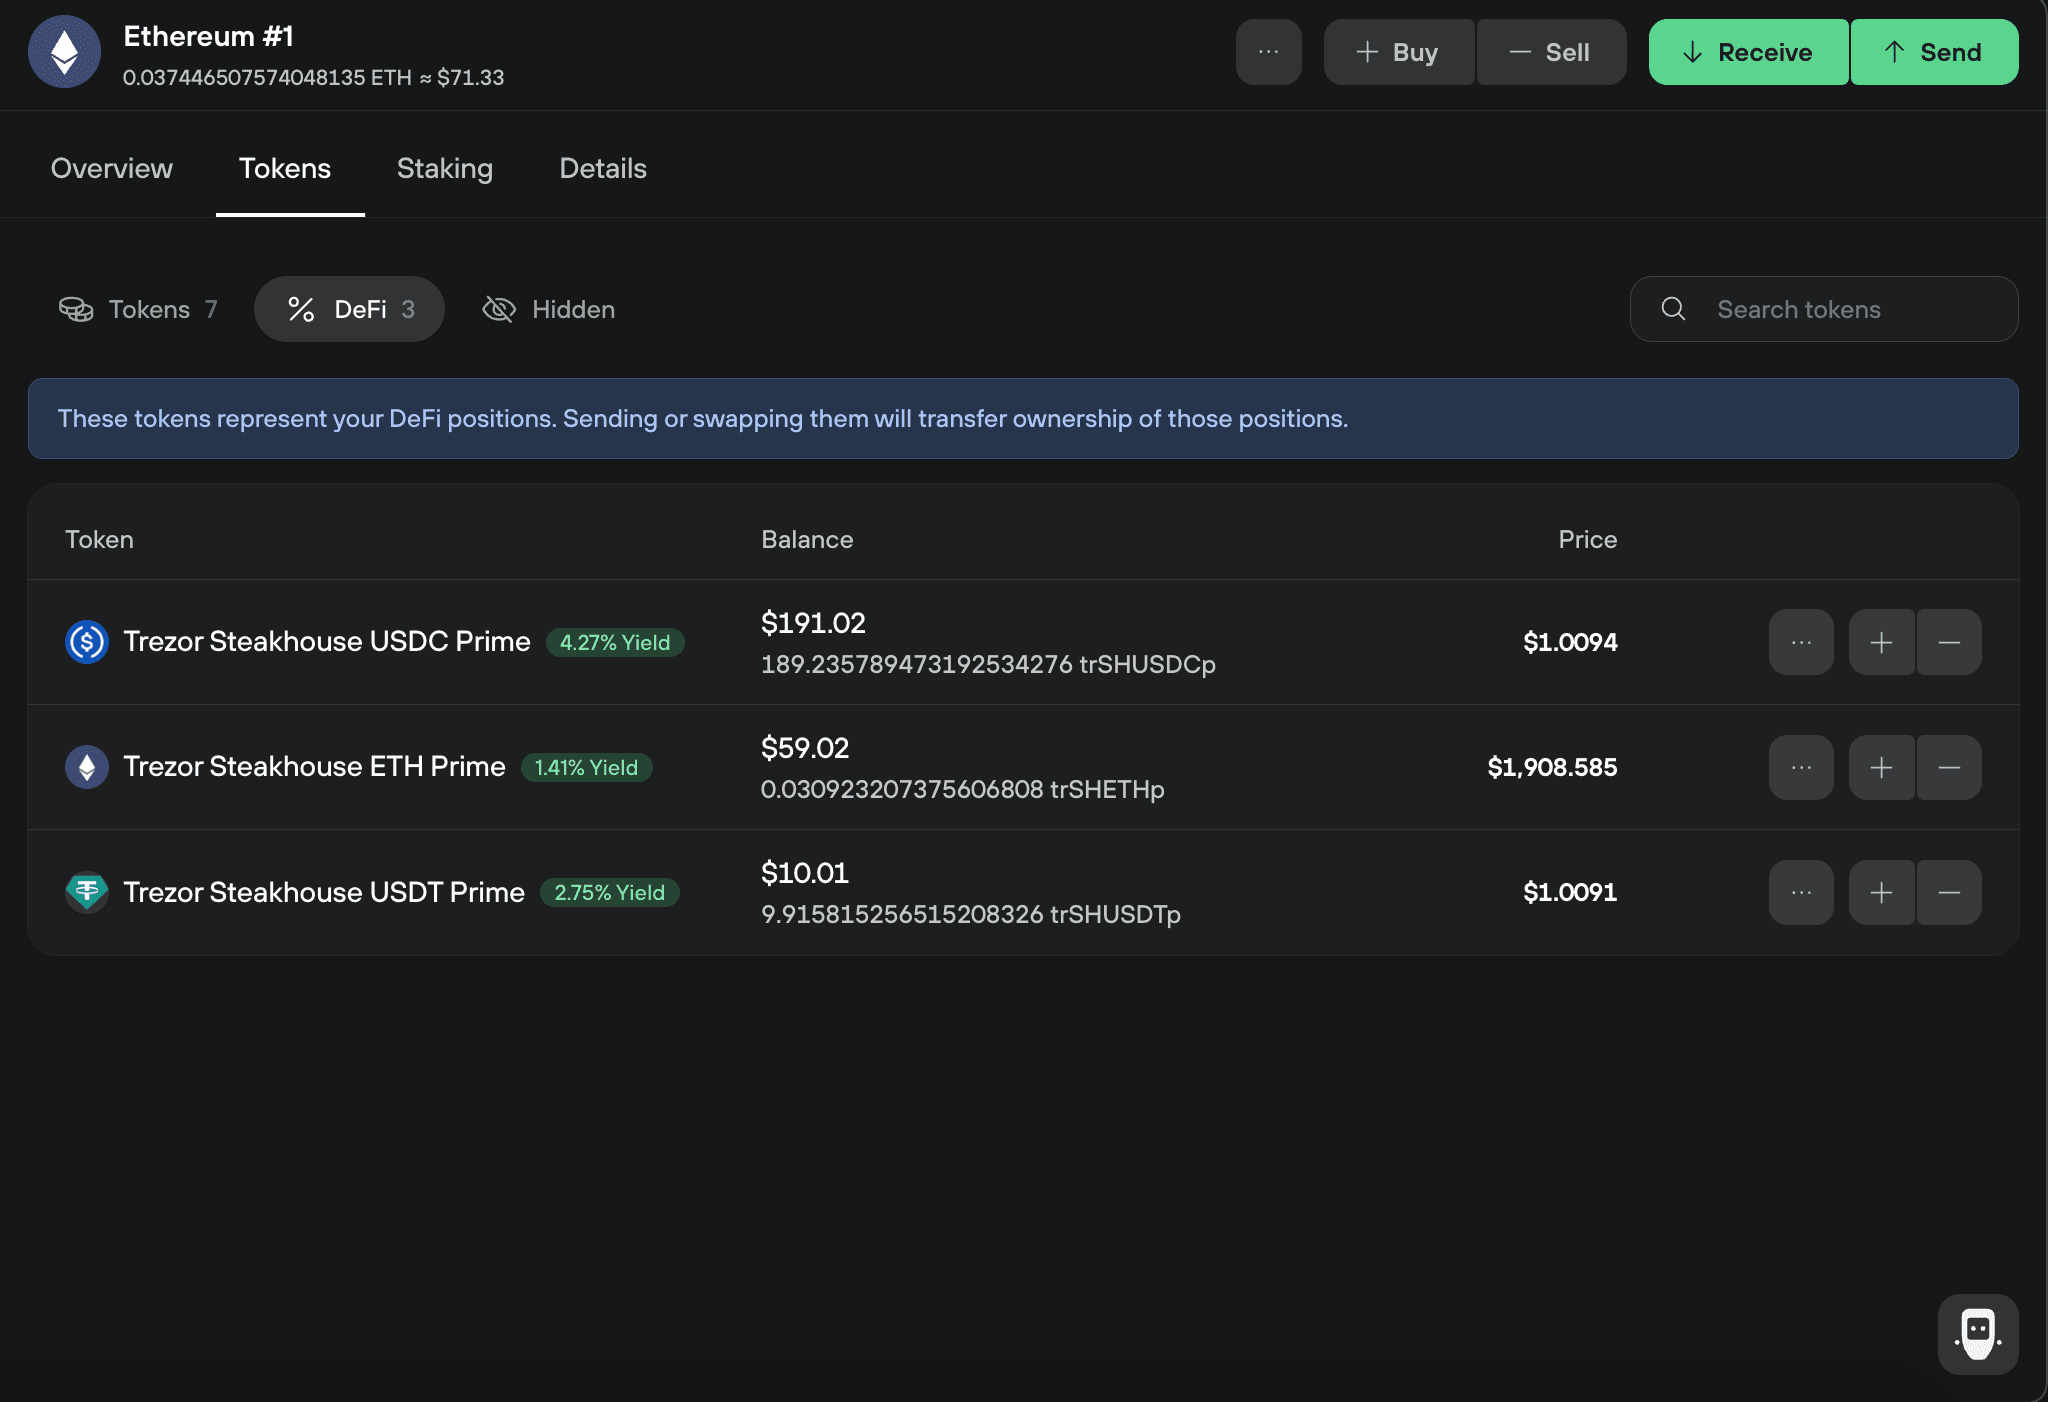Click the green Receive button
Screen dimensions: 2048x1402
pyautogui.click(x=1748, y=52)
